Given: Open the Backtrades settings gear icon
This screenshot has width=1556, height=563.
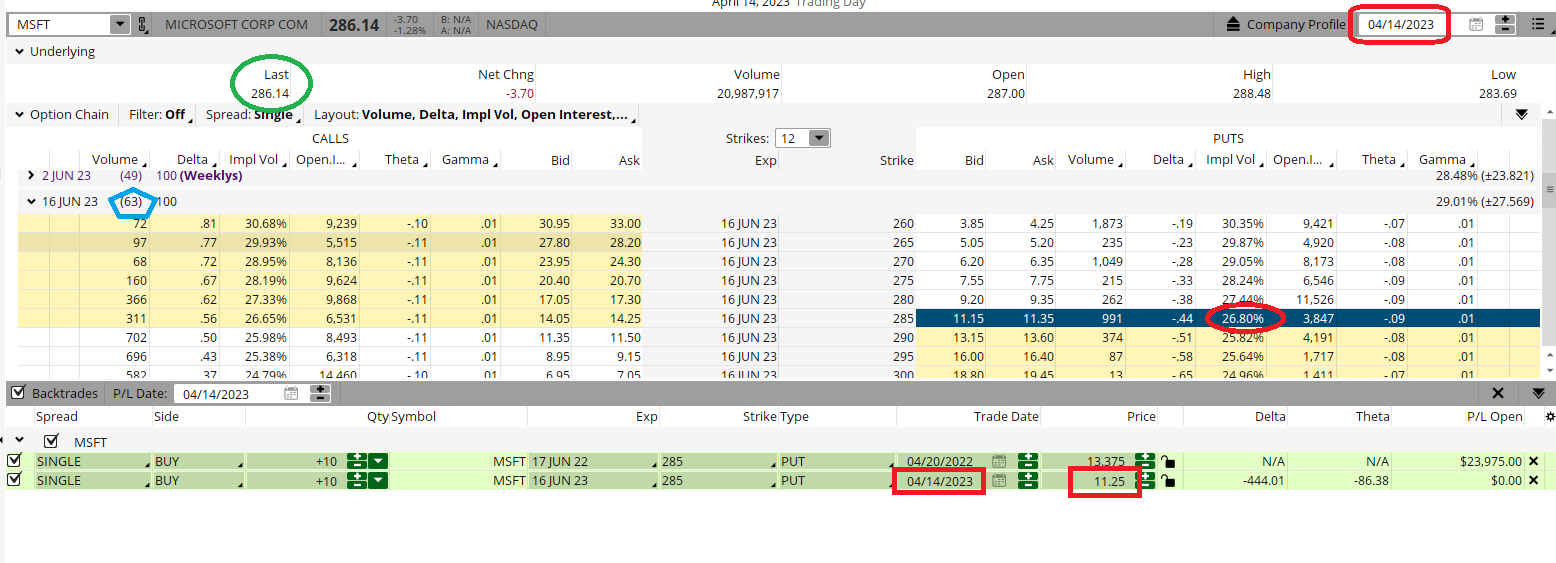Looking at the screenshot, I should [x=1549, y=417].
